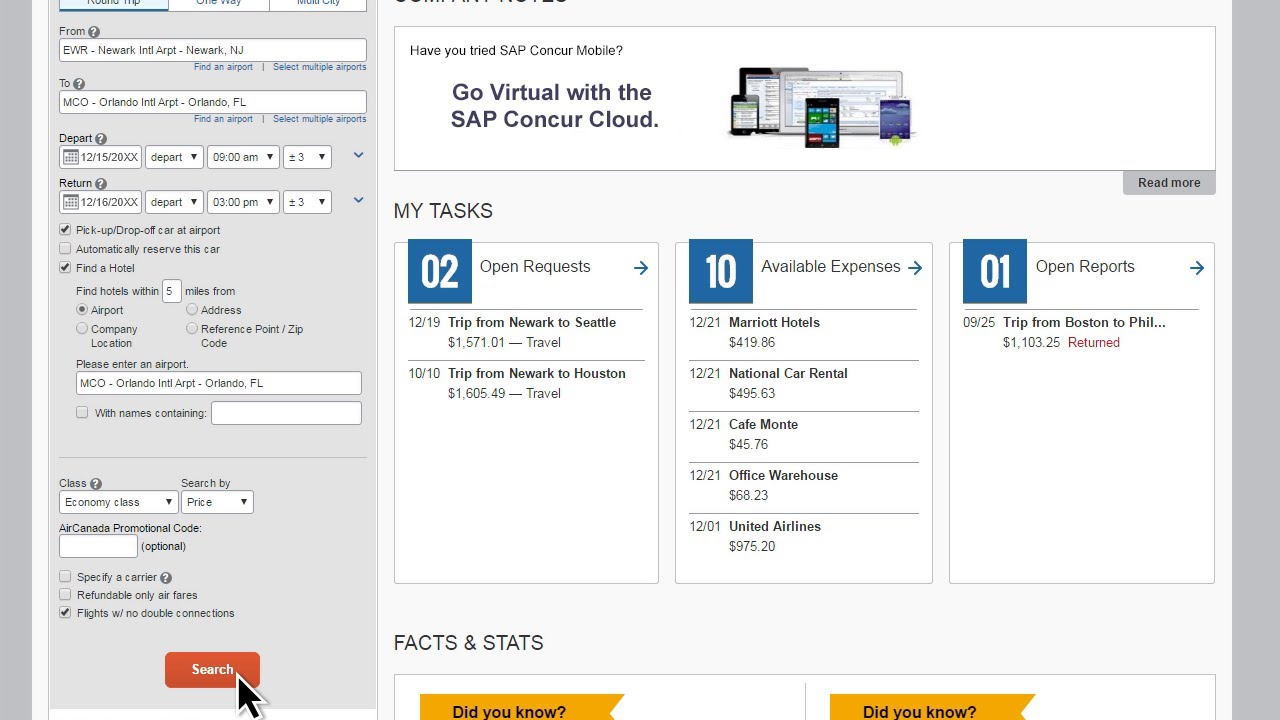
Task: Open the 03:00 pm return time dropdown
Action: (x=243, y=202)
